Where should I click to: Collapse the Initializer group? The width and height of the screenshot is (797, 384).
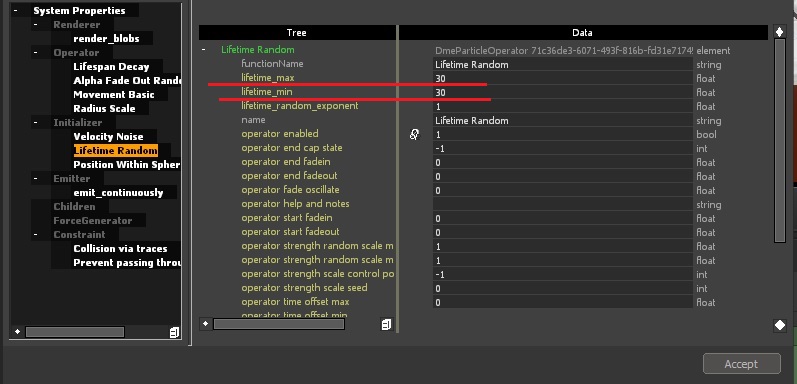pyautogui.click(x=35, y=123)
